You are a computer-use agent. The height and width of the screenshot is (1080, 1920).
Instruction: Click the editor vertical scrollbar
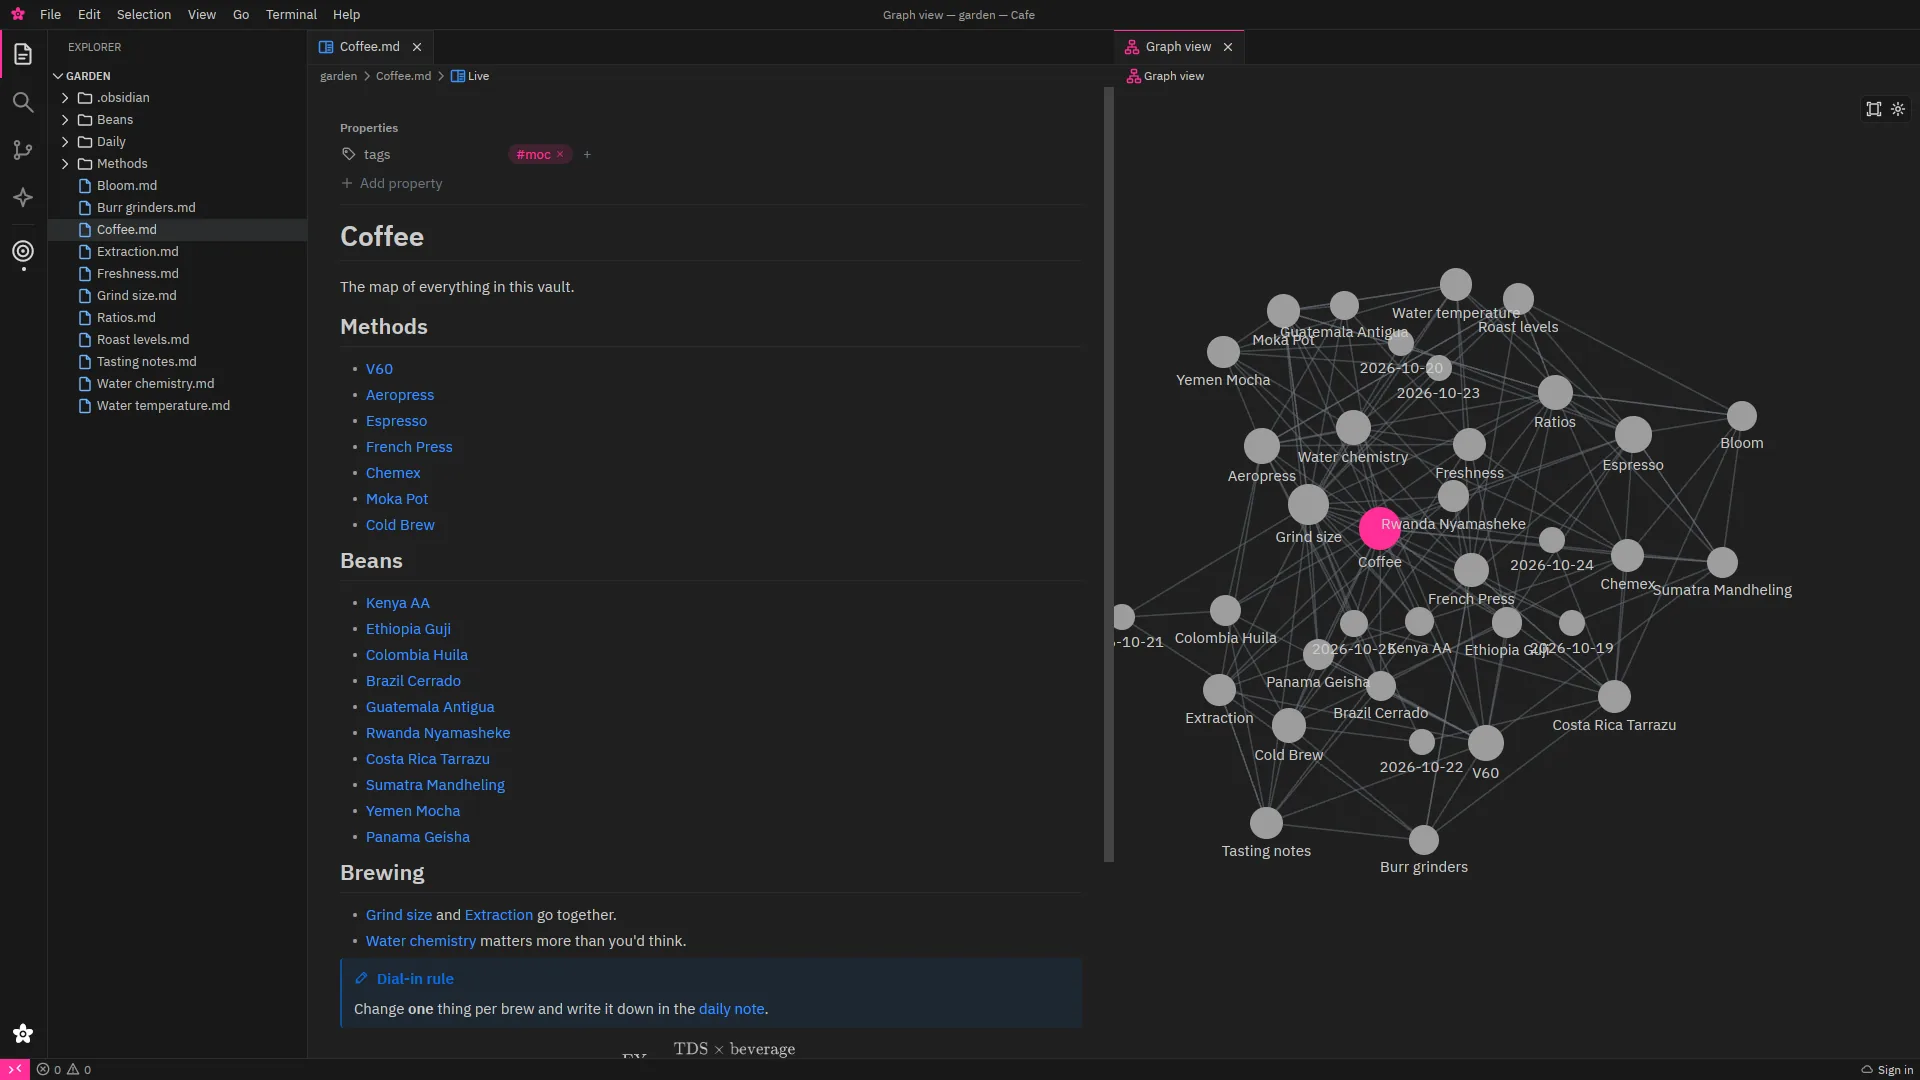(x=1108, y=474)
